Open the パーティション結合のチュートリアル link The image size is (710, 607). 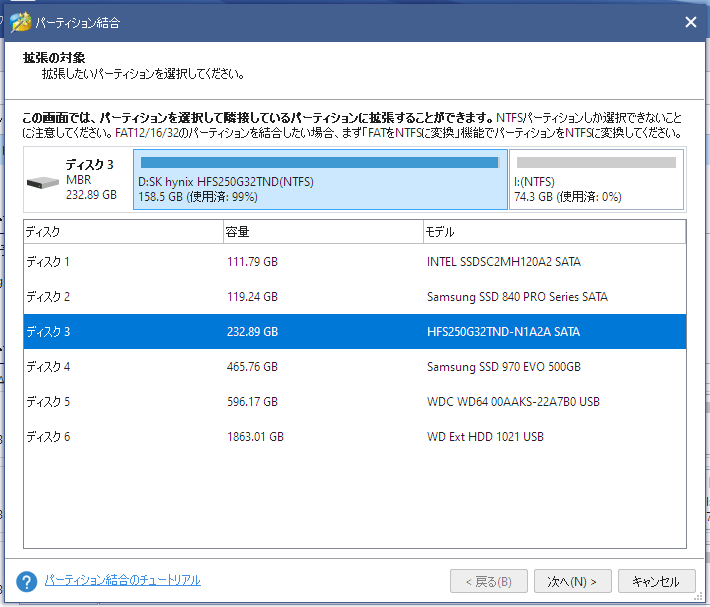coord(122,580)
